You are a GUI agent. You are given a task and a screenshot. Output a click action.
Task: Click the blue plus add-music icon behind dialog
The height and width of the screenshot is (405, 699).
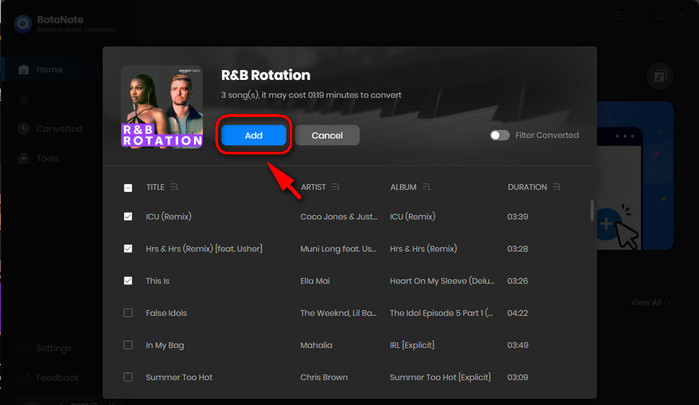click(x=606, y=223)
